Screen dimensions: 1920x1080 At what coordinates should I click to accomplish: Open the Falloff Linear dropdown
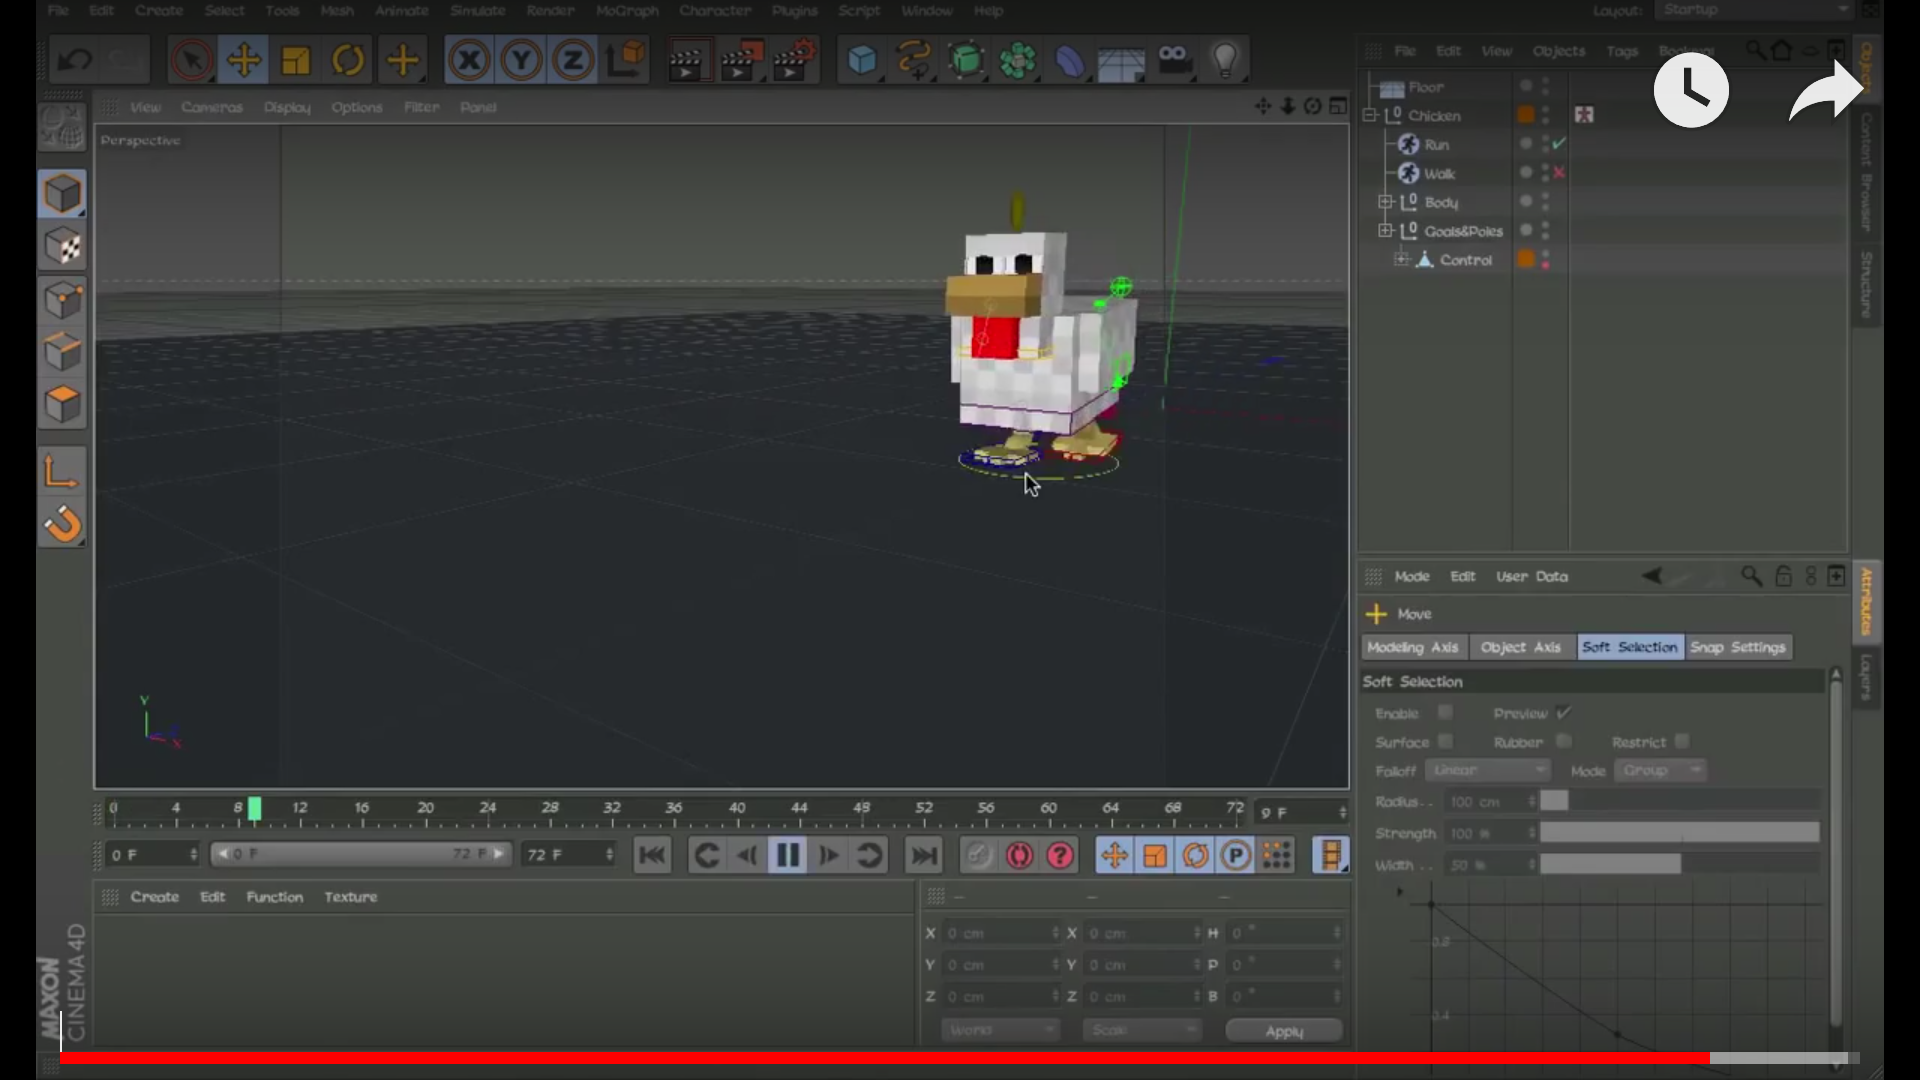1488,770
